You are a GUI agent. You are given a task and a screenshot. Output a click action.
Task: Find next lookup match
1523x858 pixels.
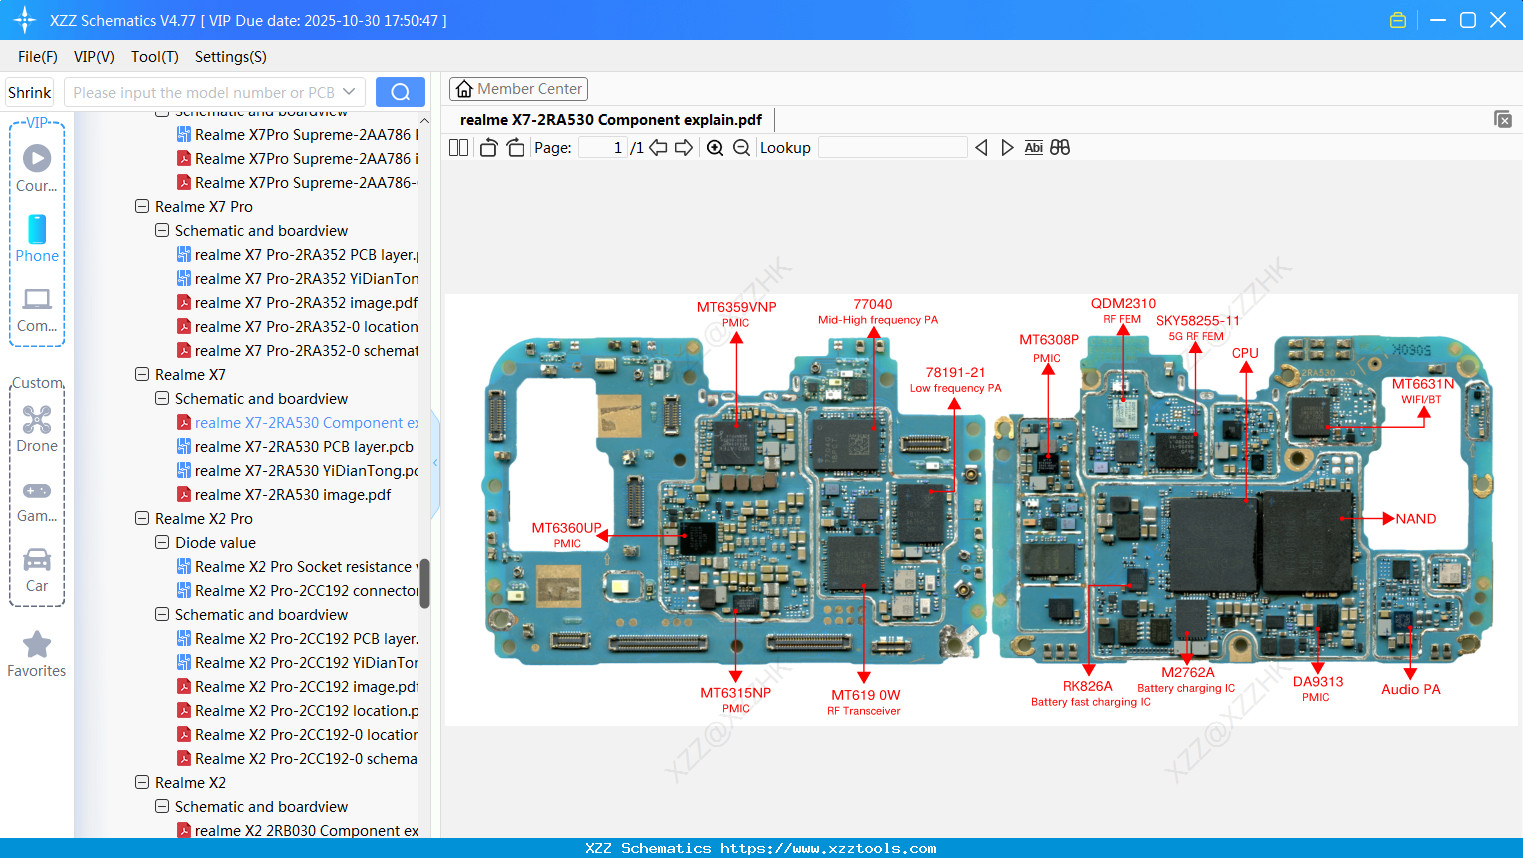click(x=1007, y=148)
